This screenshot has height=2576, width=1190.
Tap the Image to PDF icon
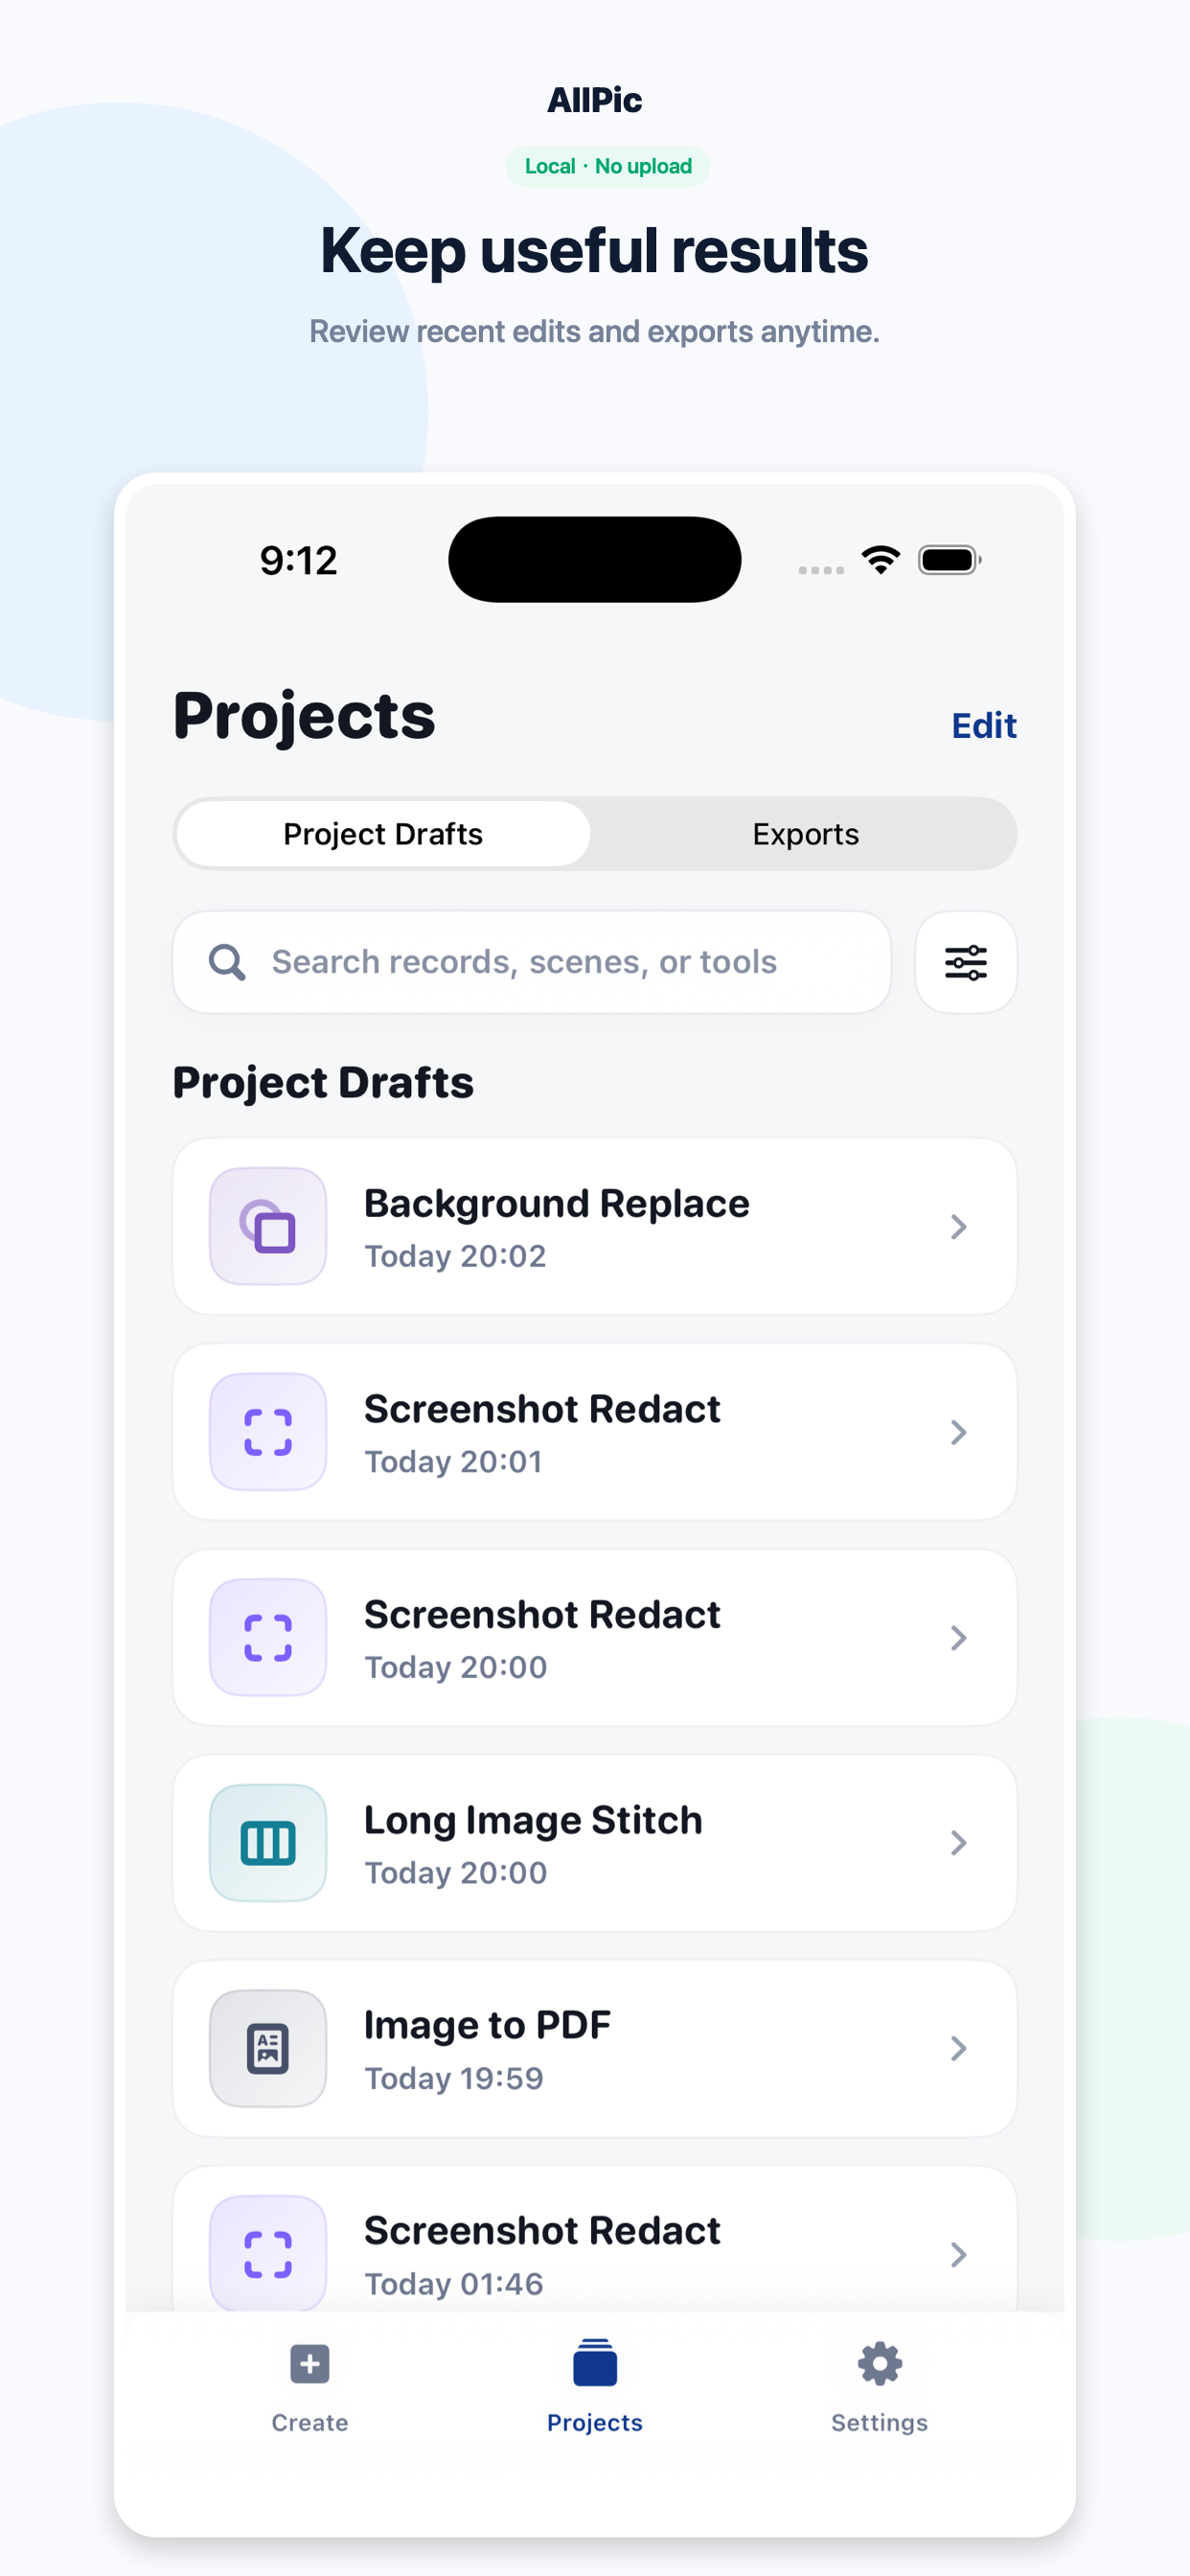point(268,2048)
